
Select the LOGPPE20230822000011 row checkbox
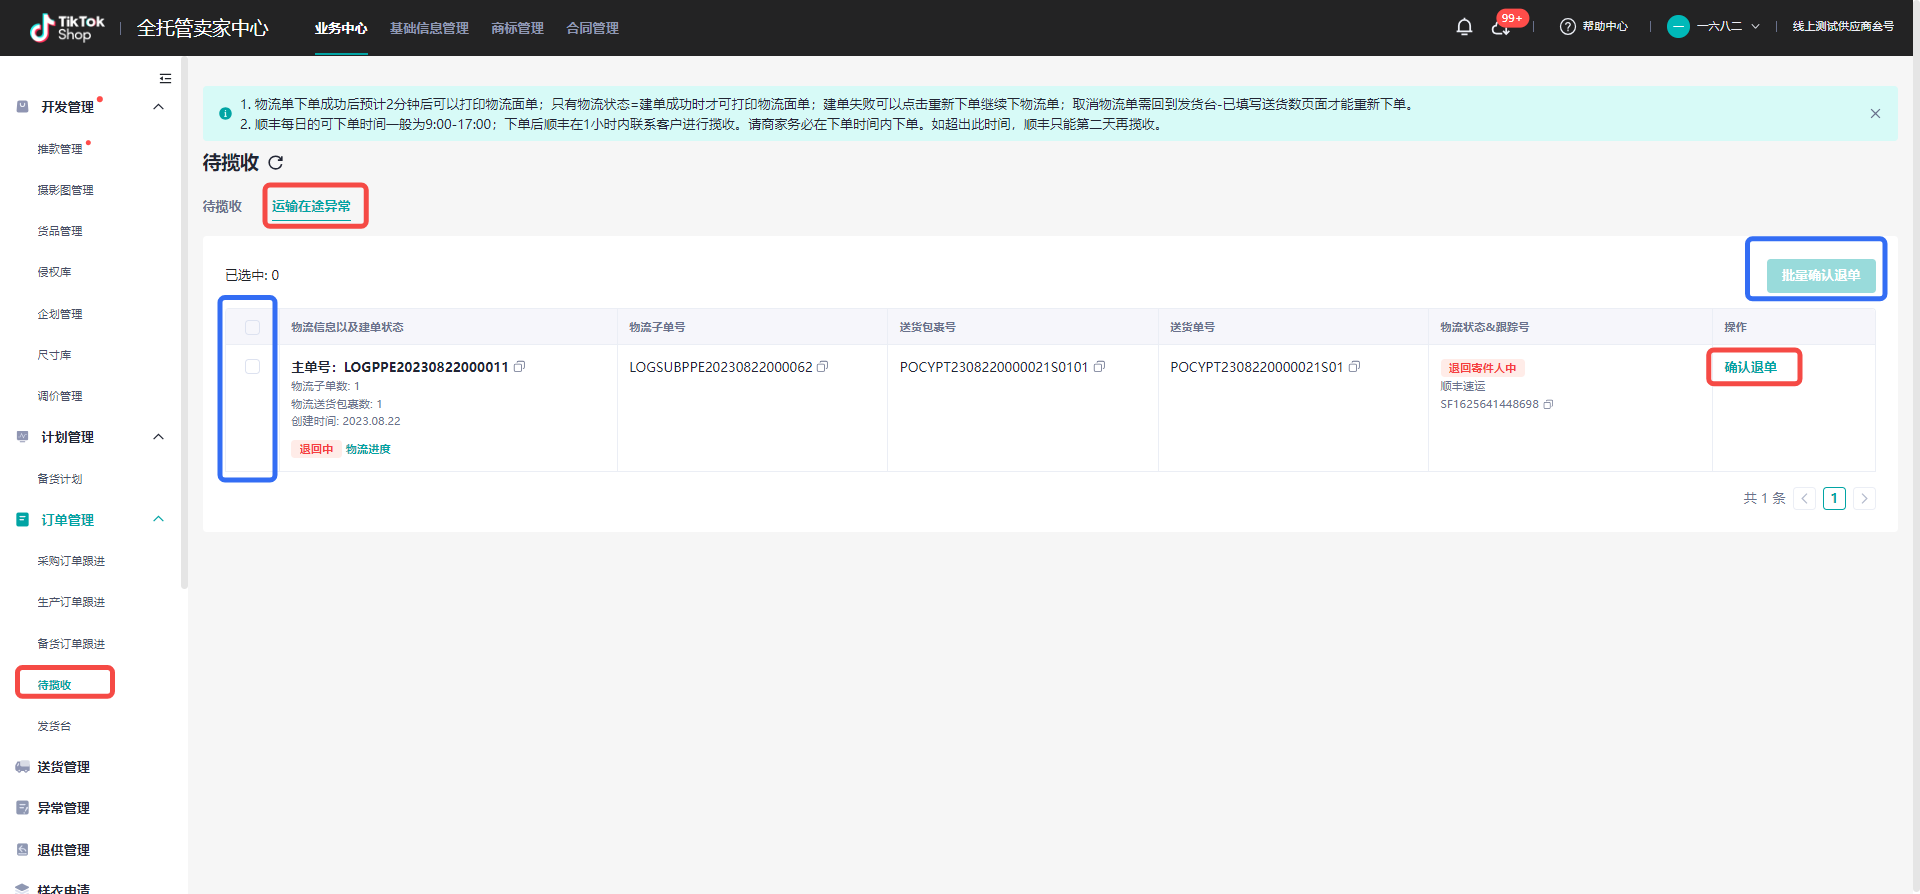pyautogui.click(x=252, y=367)
